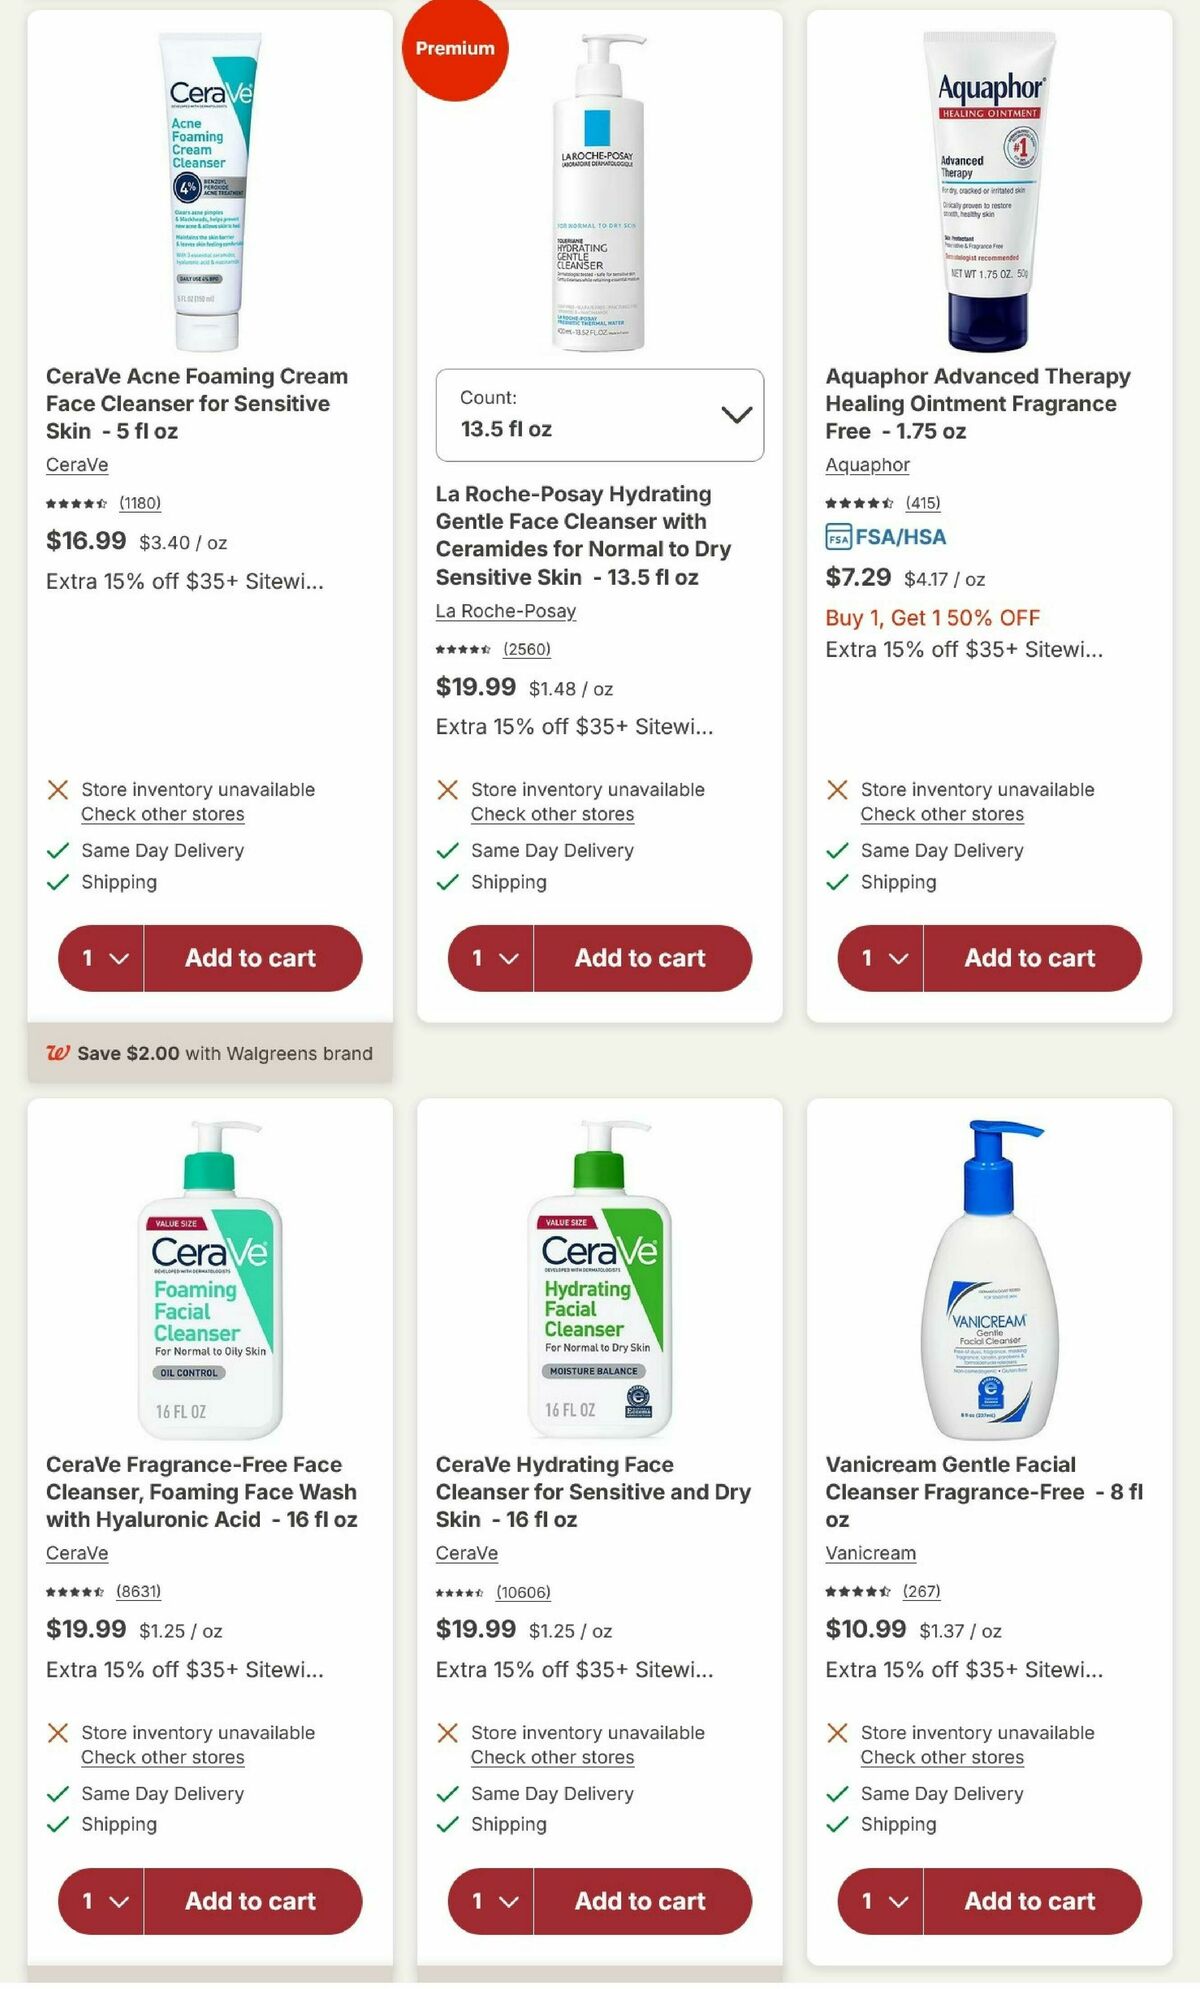Click the Premium badge on La Roche-Posay

coord(456,47)
